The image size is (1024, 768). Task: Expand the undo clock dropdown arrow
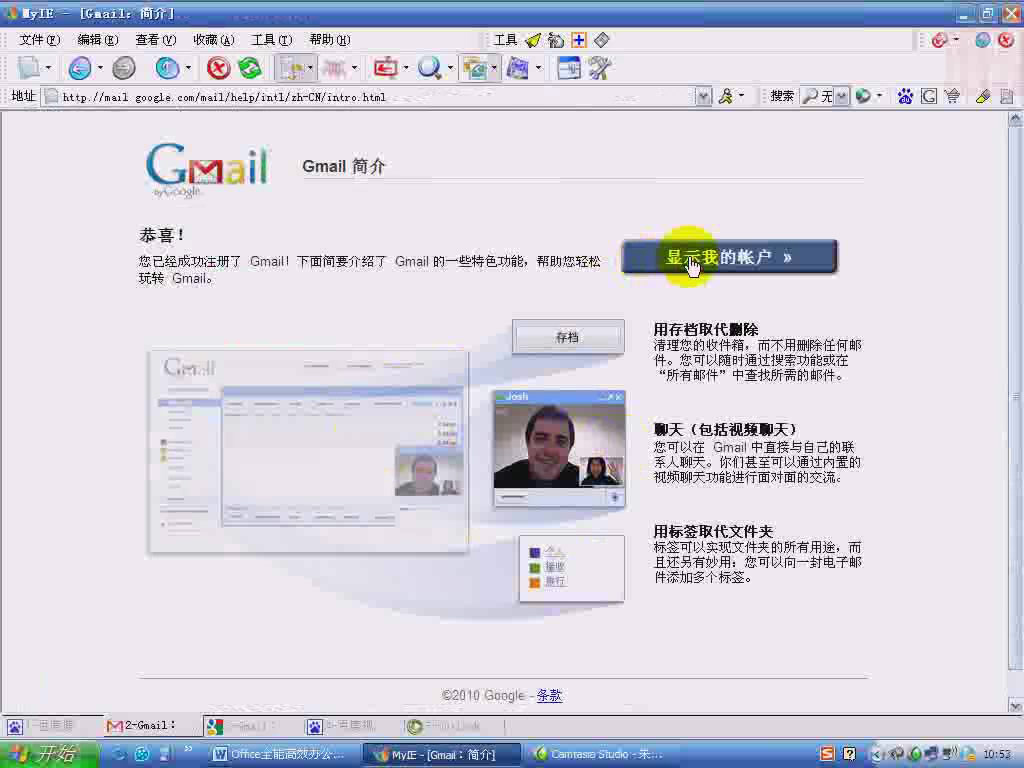click(x=188, y=68)
